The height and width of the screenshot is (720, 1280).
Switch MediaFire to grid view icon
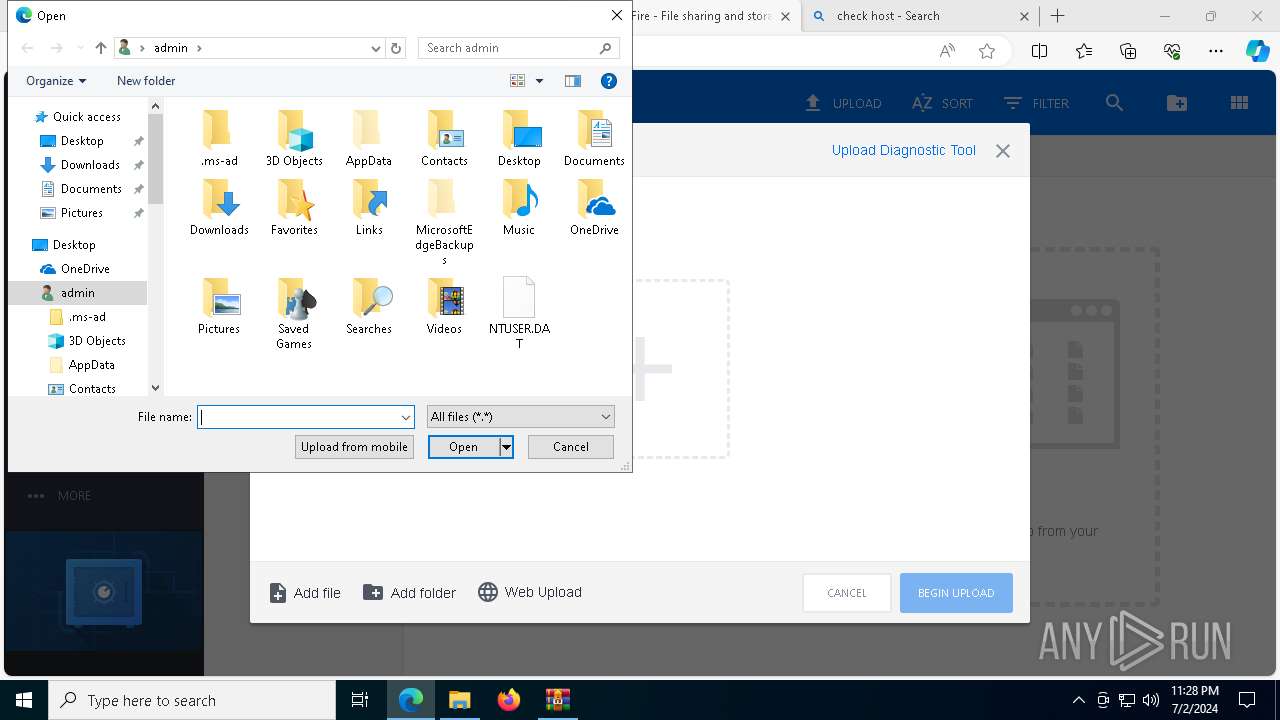(1239, 103)
